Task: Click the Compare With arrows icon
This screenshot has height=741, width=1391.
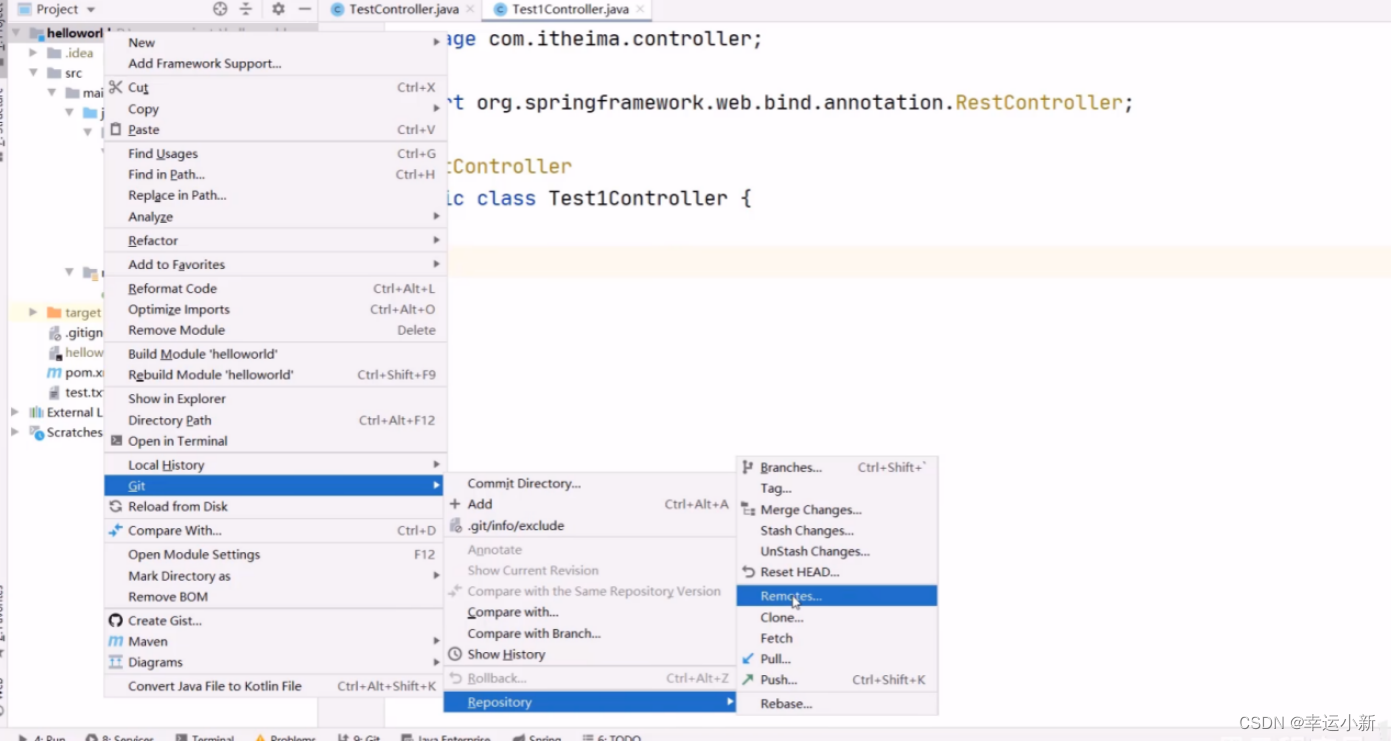Action: [116, 530]
